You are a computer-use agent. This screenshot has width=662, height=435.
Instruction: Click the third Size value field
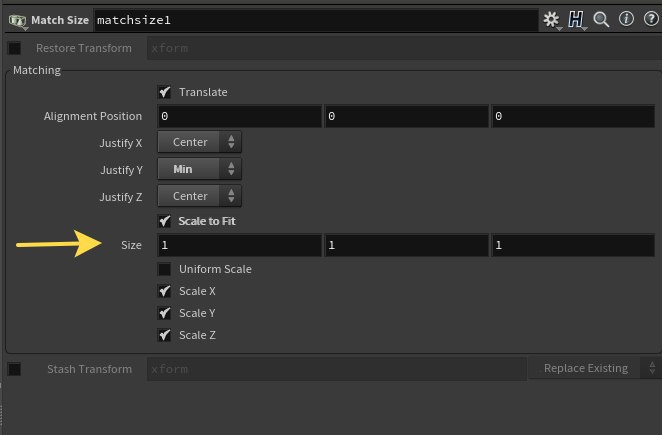point(573,245)
